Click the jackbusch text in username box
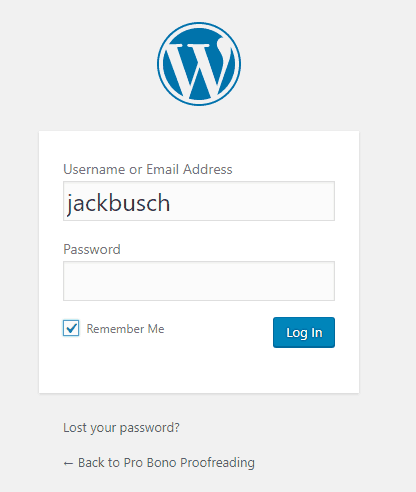 [x=118, y=203]
